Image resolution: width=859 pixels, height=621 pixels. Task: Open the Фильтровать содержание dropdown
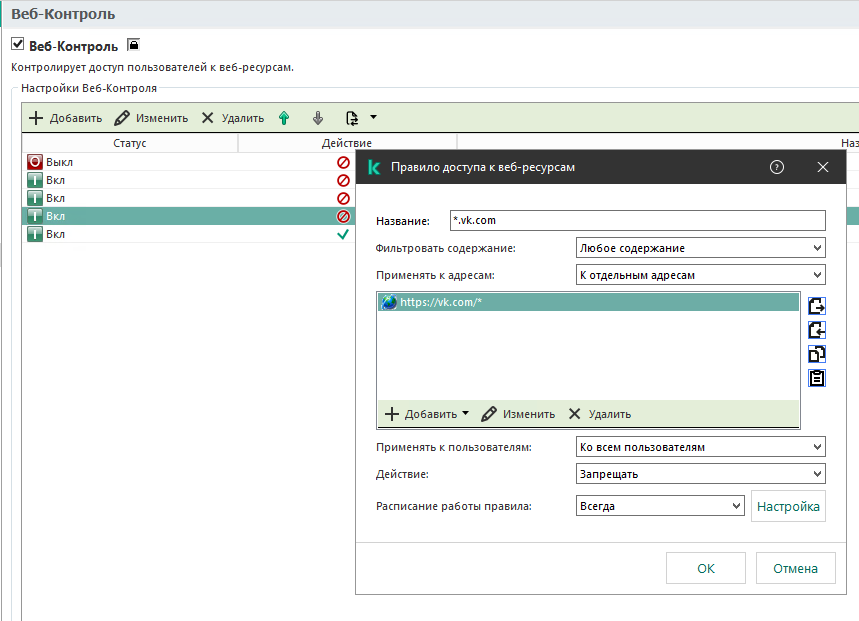pos(701,248)
